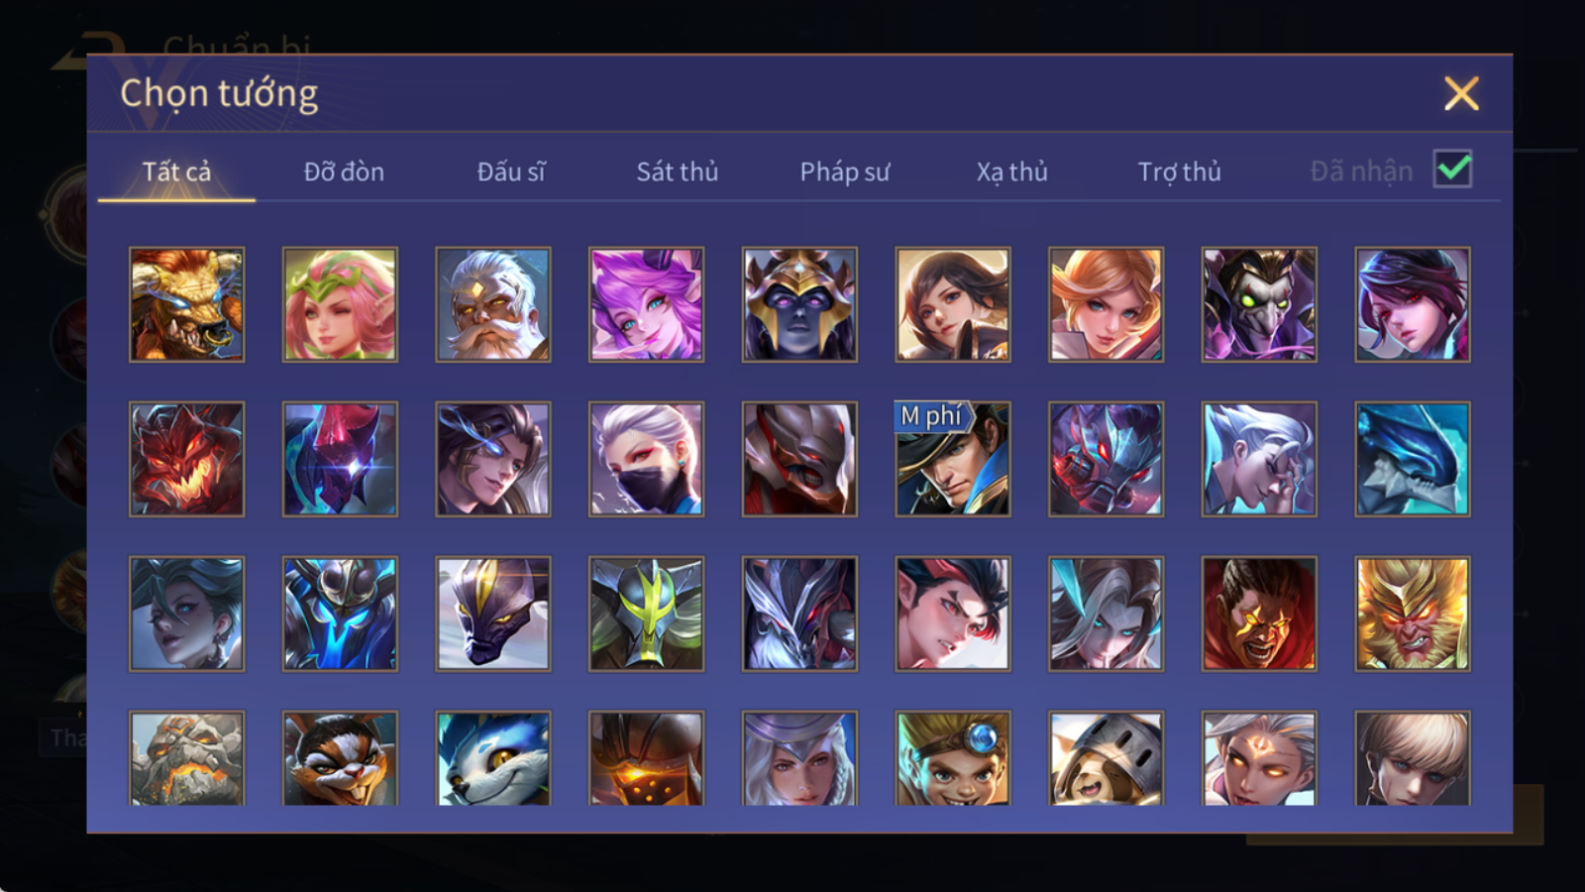Image resolution: width=1585 pixels, height=892 pixels.
Task: Choose the pink-haired flower crown hero
Action: point(340,304)
